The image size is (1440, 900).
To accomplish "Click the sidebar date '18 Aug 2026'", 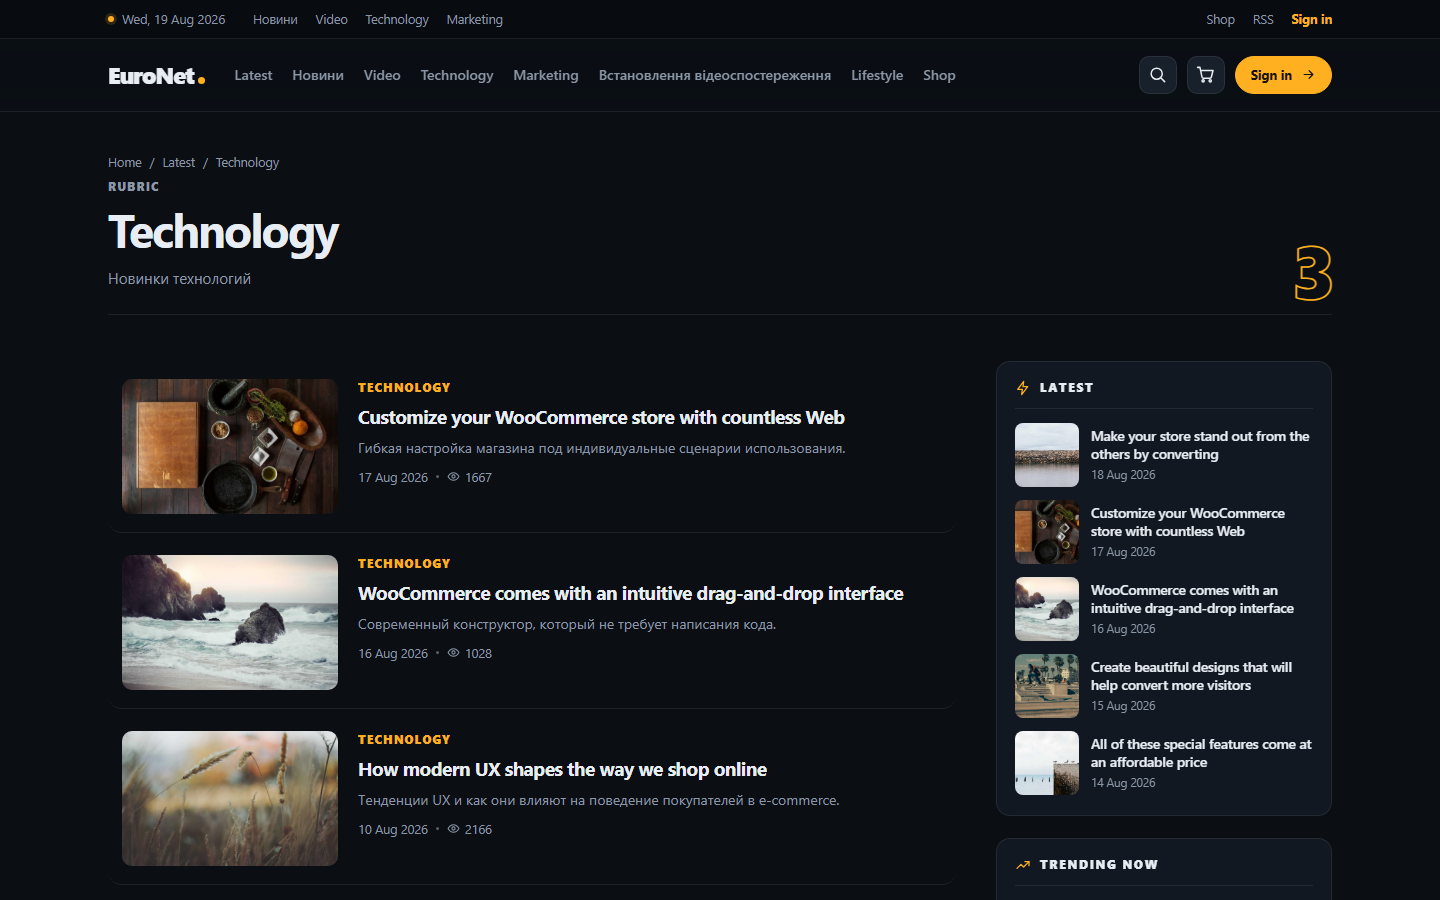I will tap(1123, 475).
